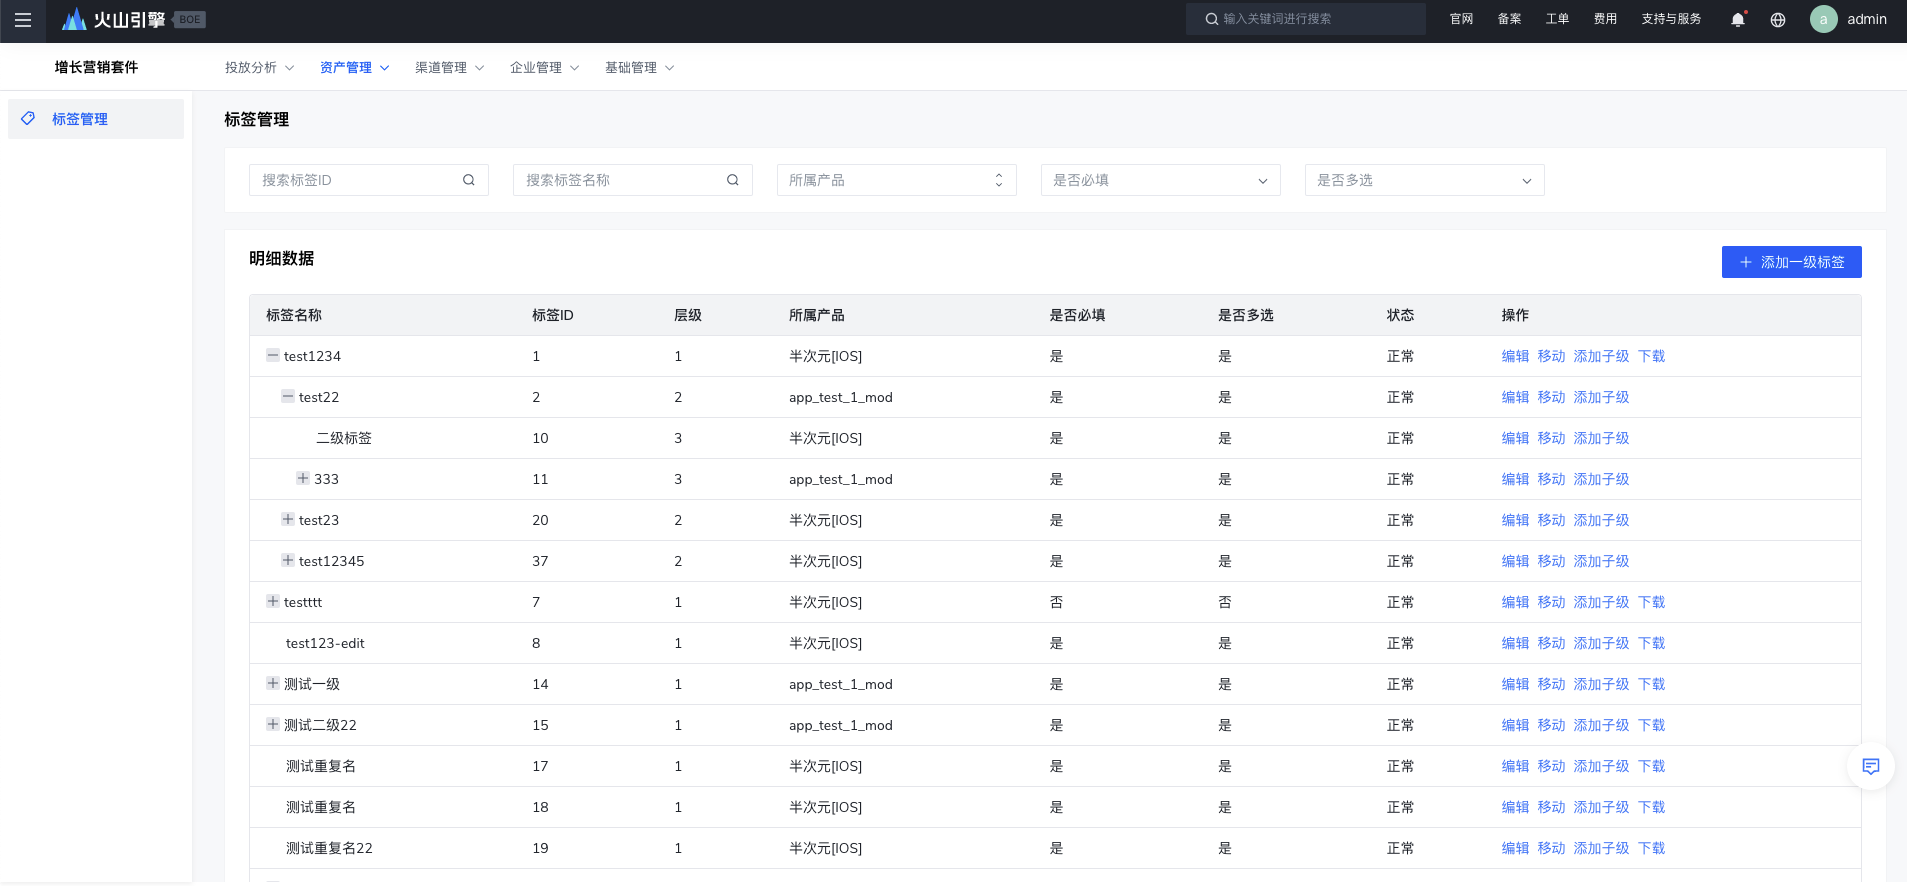1907x886 pixels.
Task: Focus the top keyword search box
Action: coord(1305,19)
